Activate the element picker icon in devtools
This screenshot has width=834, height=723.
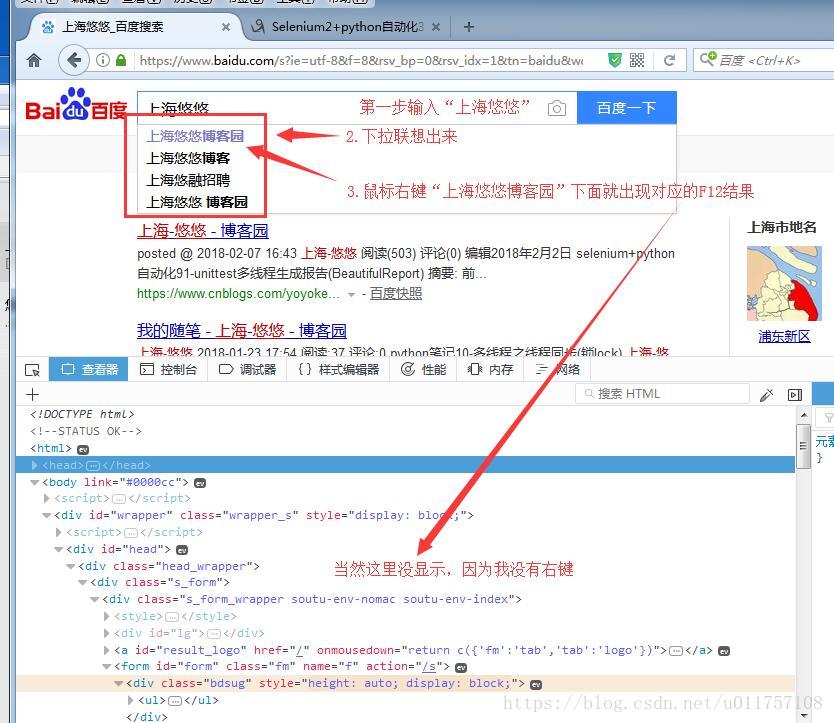click(x=32, y=369)
